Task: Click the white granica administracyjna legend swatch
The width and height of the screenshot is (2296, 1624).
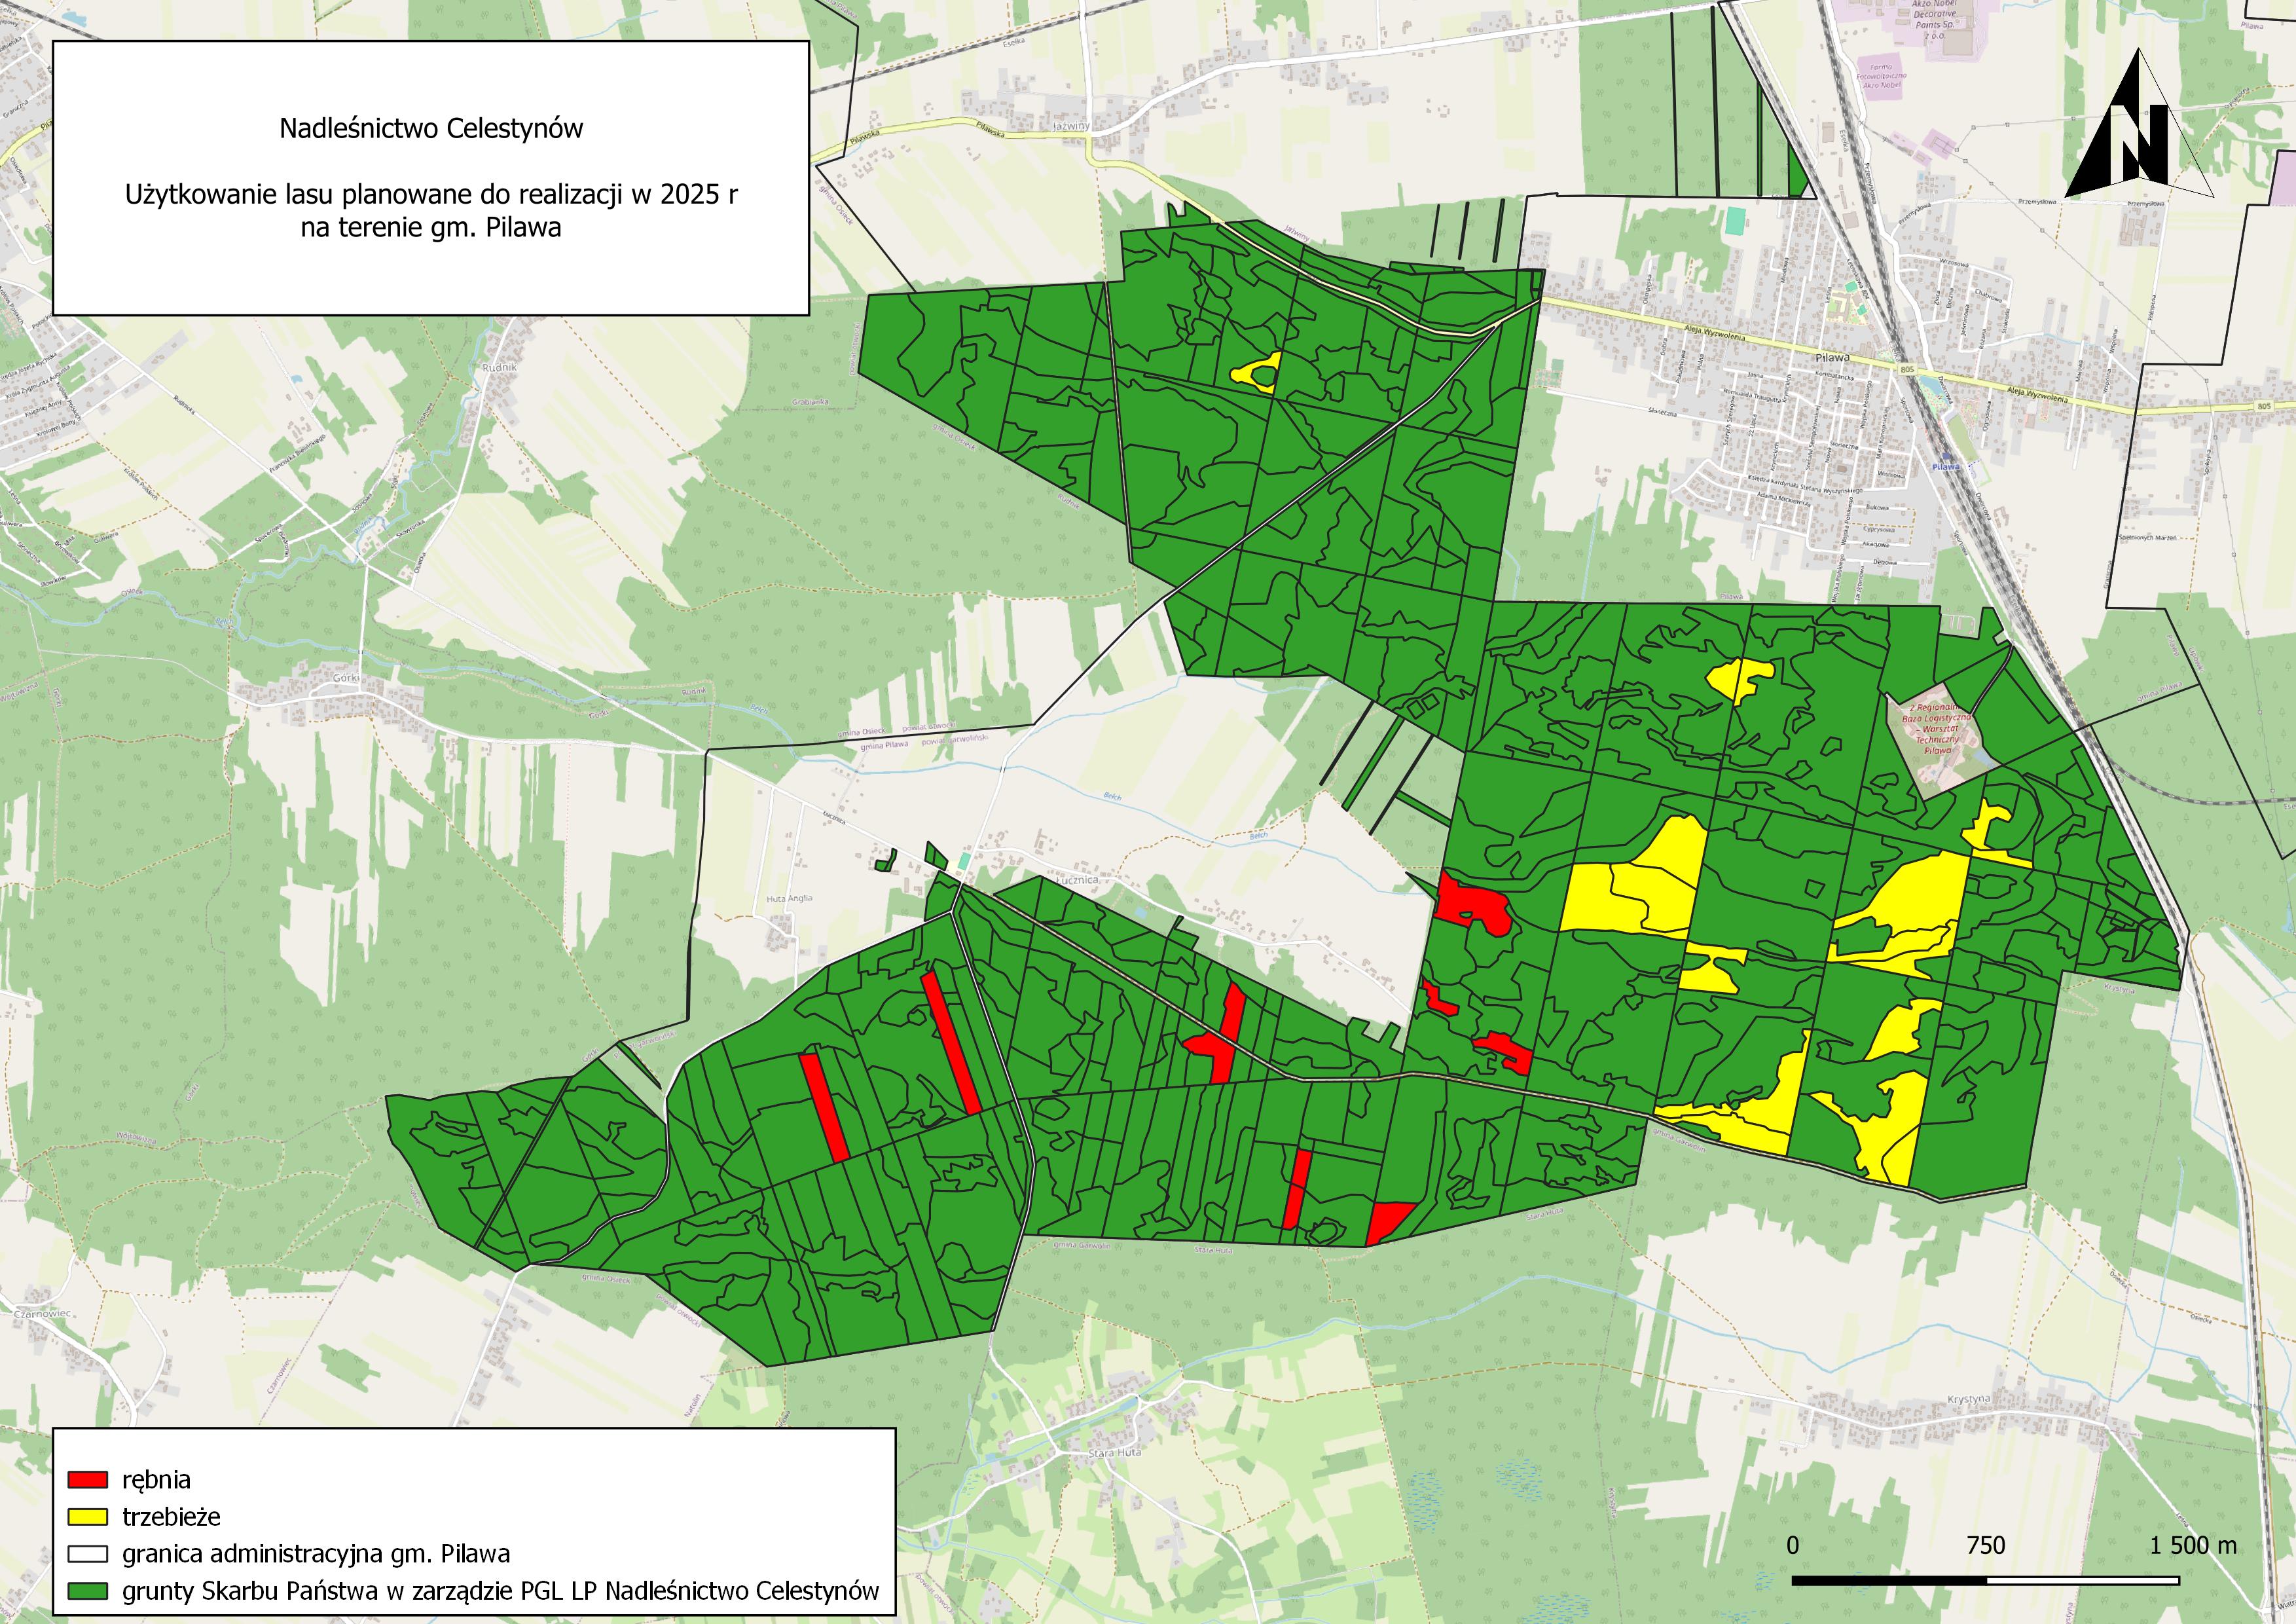Action: pyautogui.click(x=88, y=1554)
